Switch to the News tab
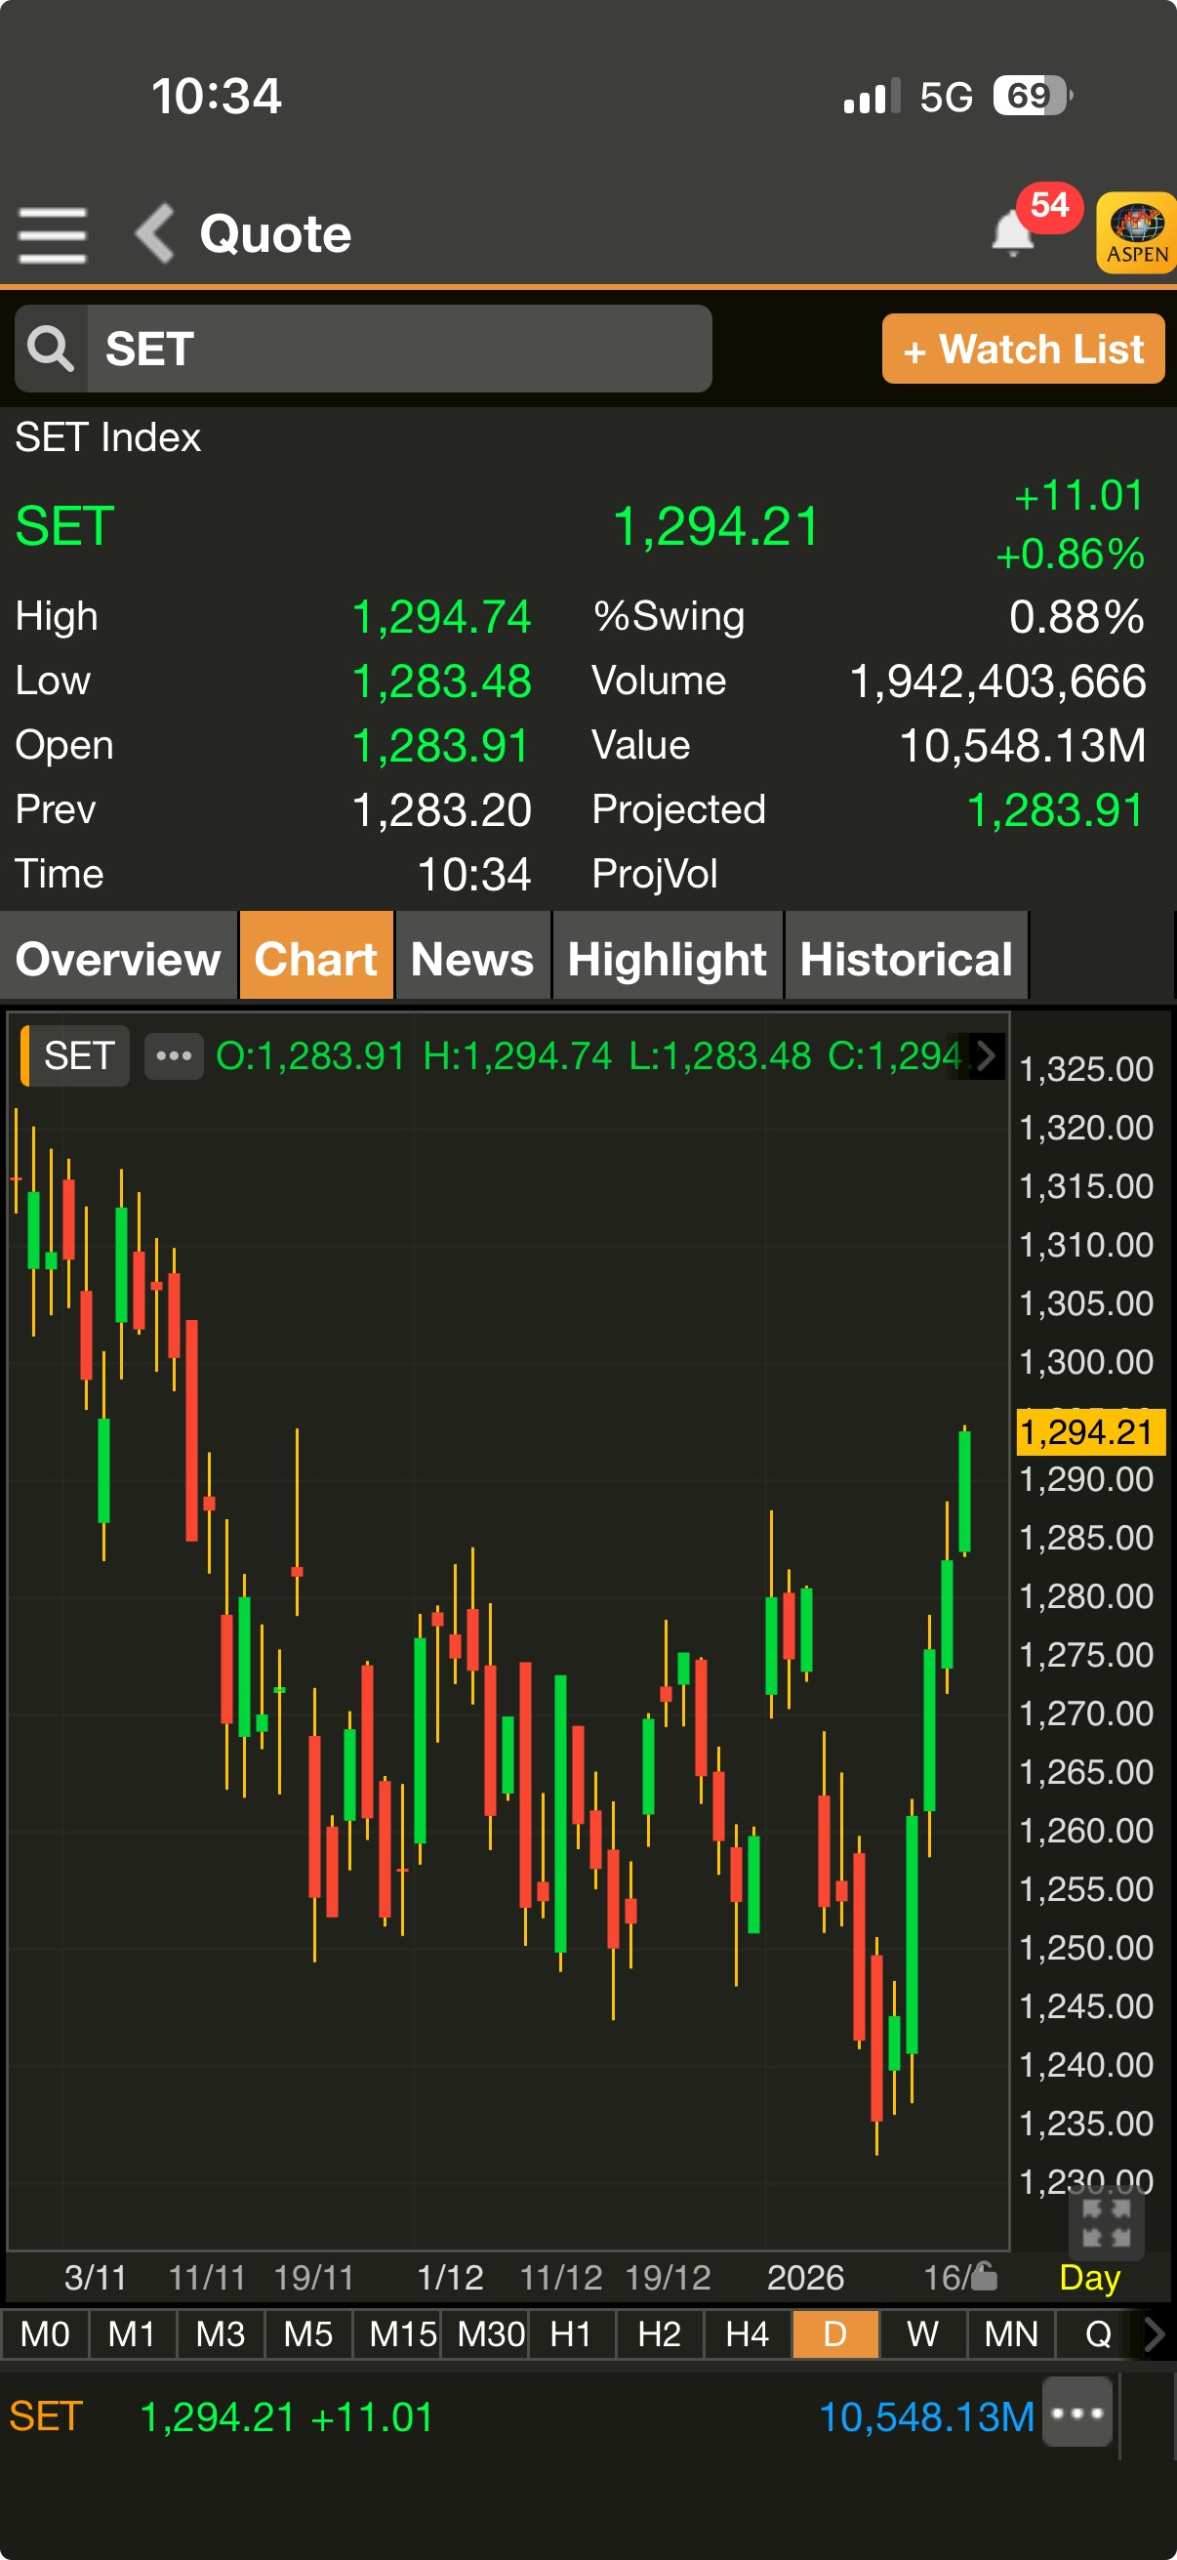Image resolution: width=1177 pixels, height=2560 pixels. click(x=472, y=958)
